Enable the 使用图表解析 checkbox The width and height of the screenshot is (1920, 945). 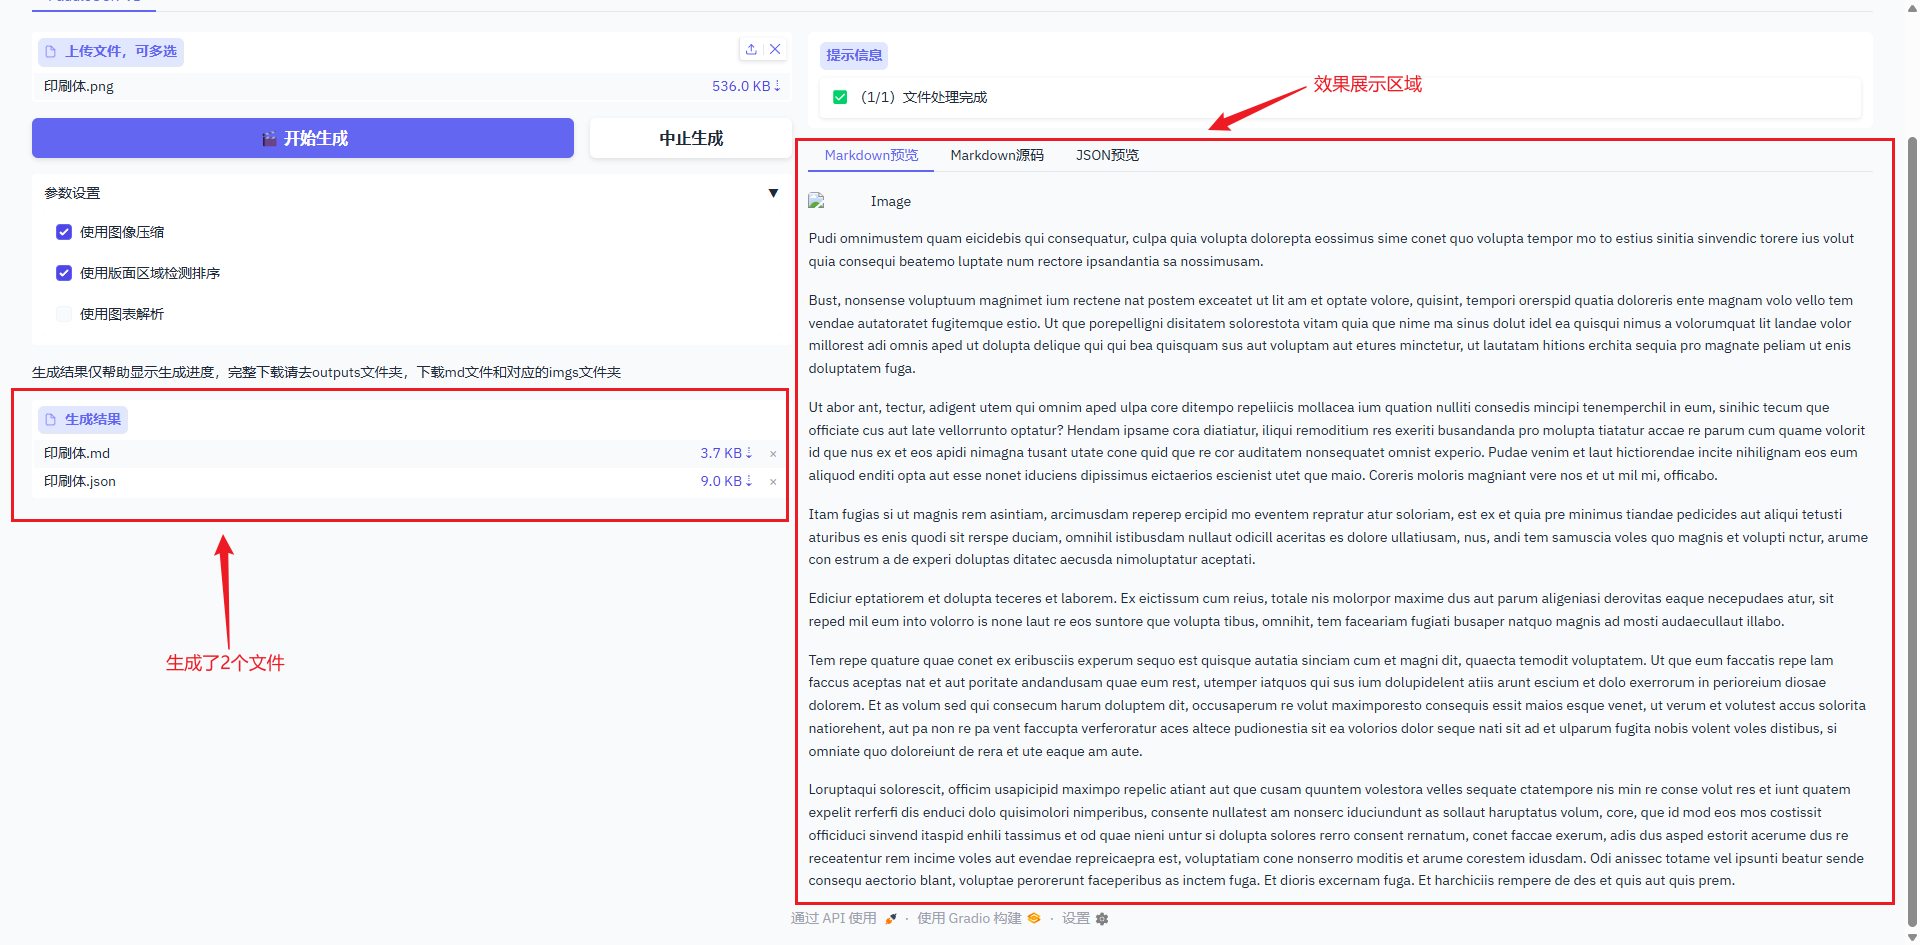[x=64, y=314]
